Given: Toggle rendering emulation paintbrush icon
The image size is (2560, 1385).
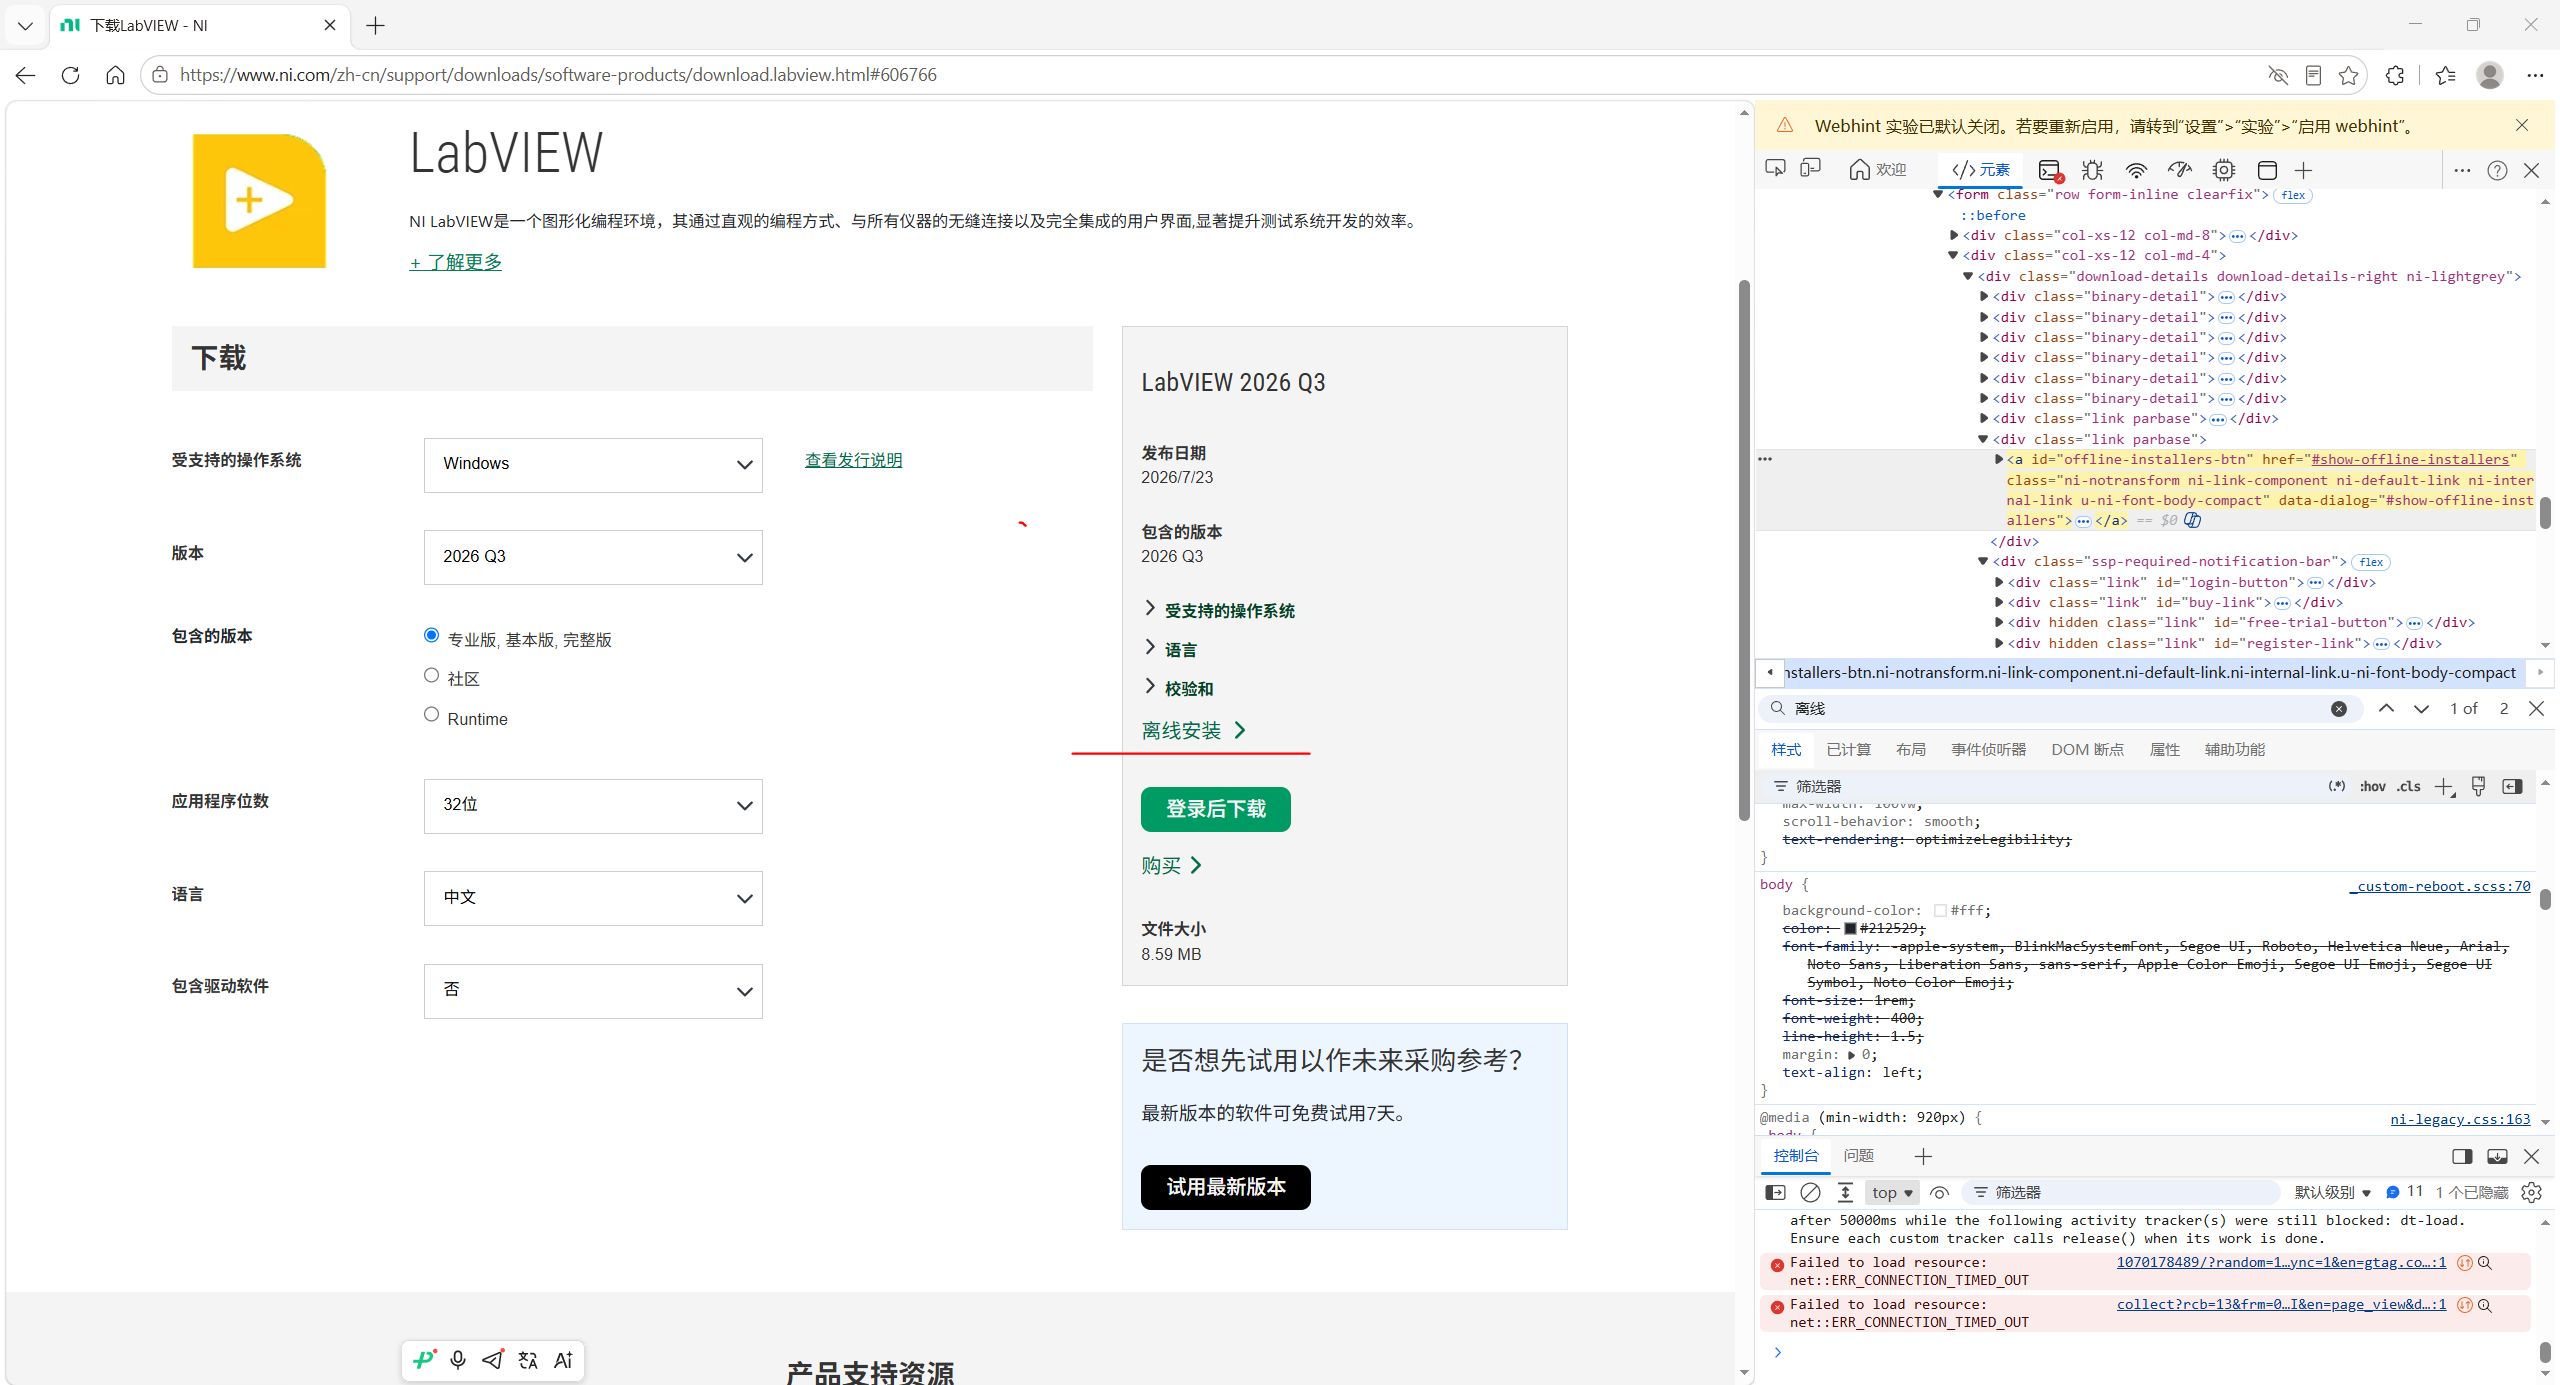Looking at the screenshot, I should point(2479,786).
